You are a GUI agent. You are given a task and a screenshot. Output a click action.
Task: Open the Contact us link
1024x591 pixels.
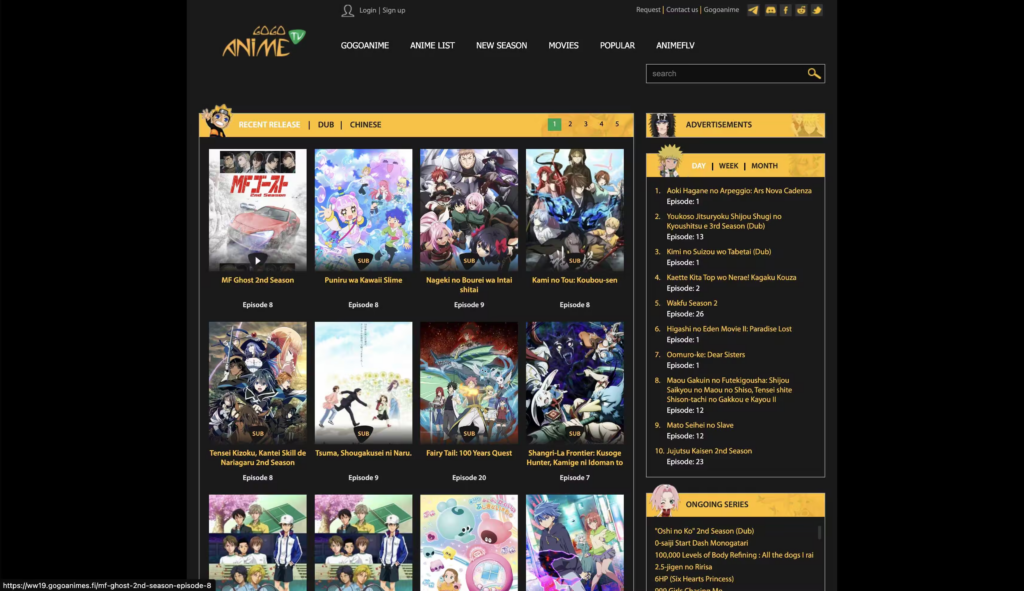pos(682,10)
